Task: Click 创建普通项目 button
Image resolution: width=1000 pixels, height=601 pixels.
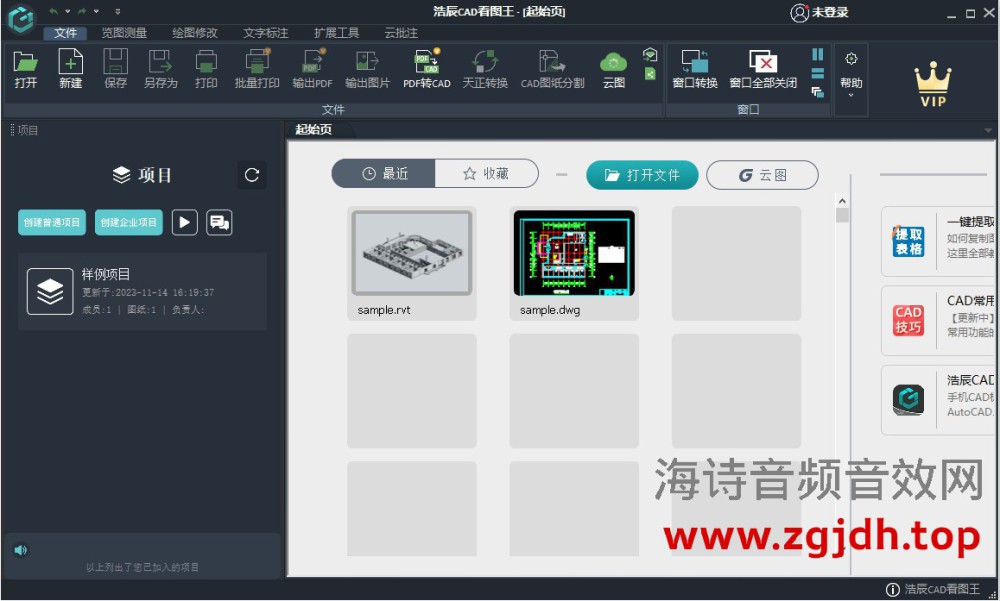Action: 52,222
